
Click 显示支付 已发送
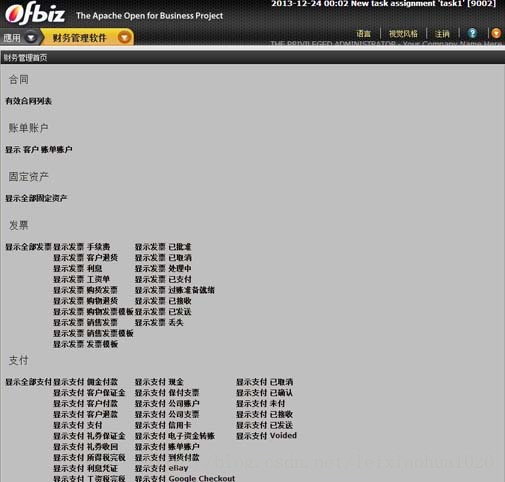click(x=265, y=425)
